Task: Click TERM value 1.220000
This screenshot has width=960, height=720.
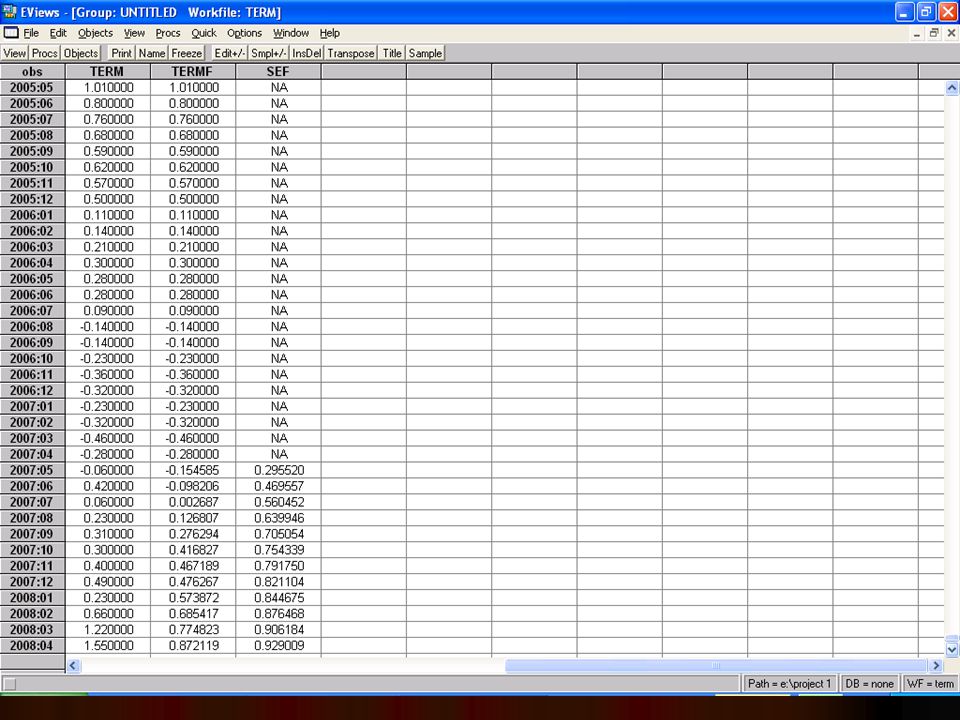Action: [108, 629]
